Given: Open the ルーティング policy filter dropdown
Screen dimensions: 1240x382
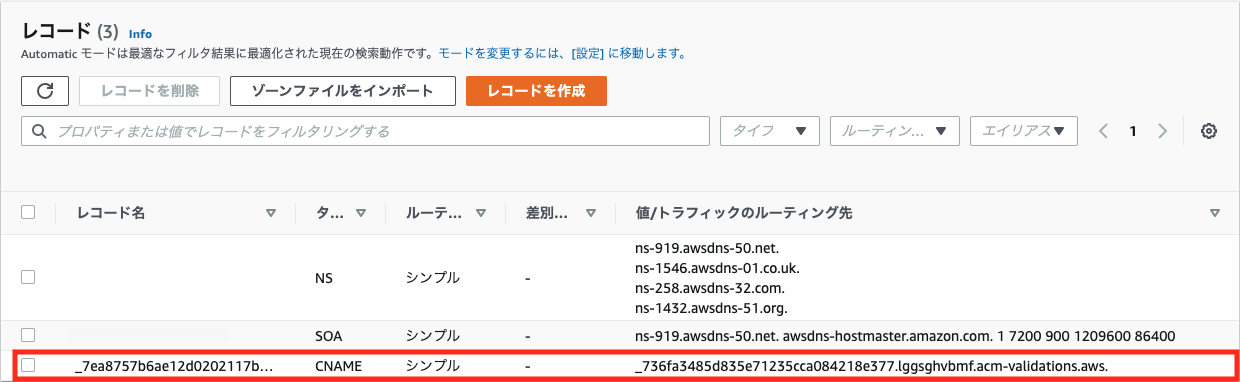Looking at the screenshot, I should tap(895, 131).
